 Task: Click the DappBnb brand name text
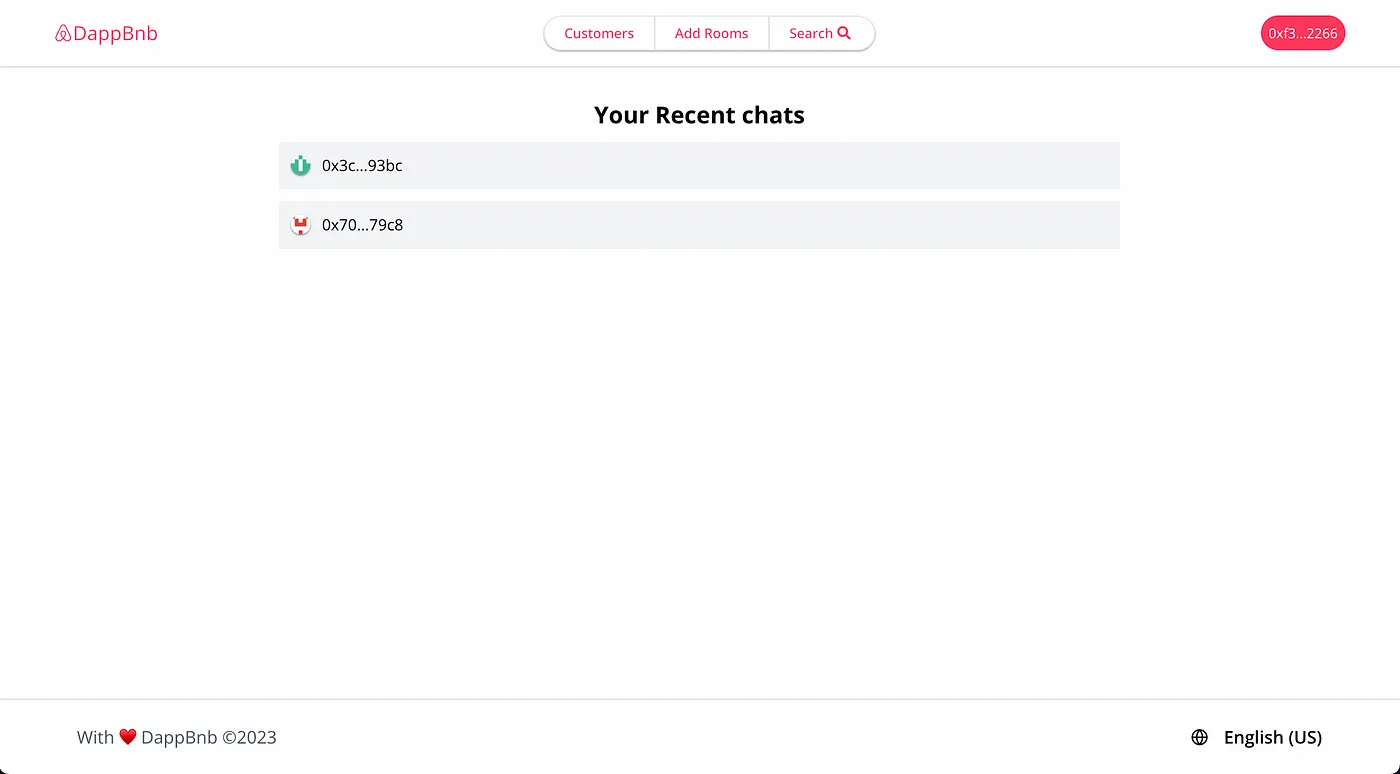(115, 34)
